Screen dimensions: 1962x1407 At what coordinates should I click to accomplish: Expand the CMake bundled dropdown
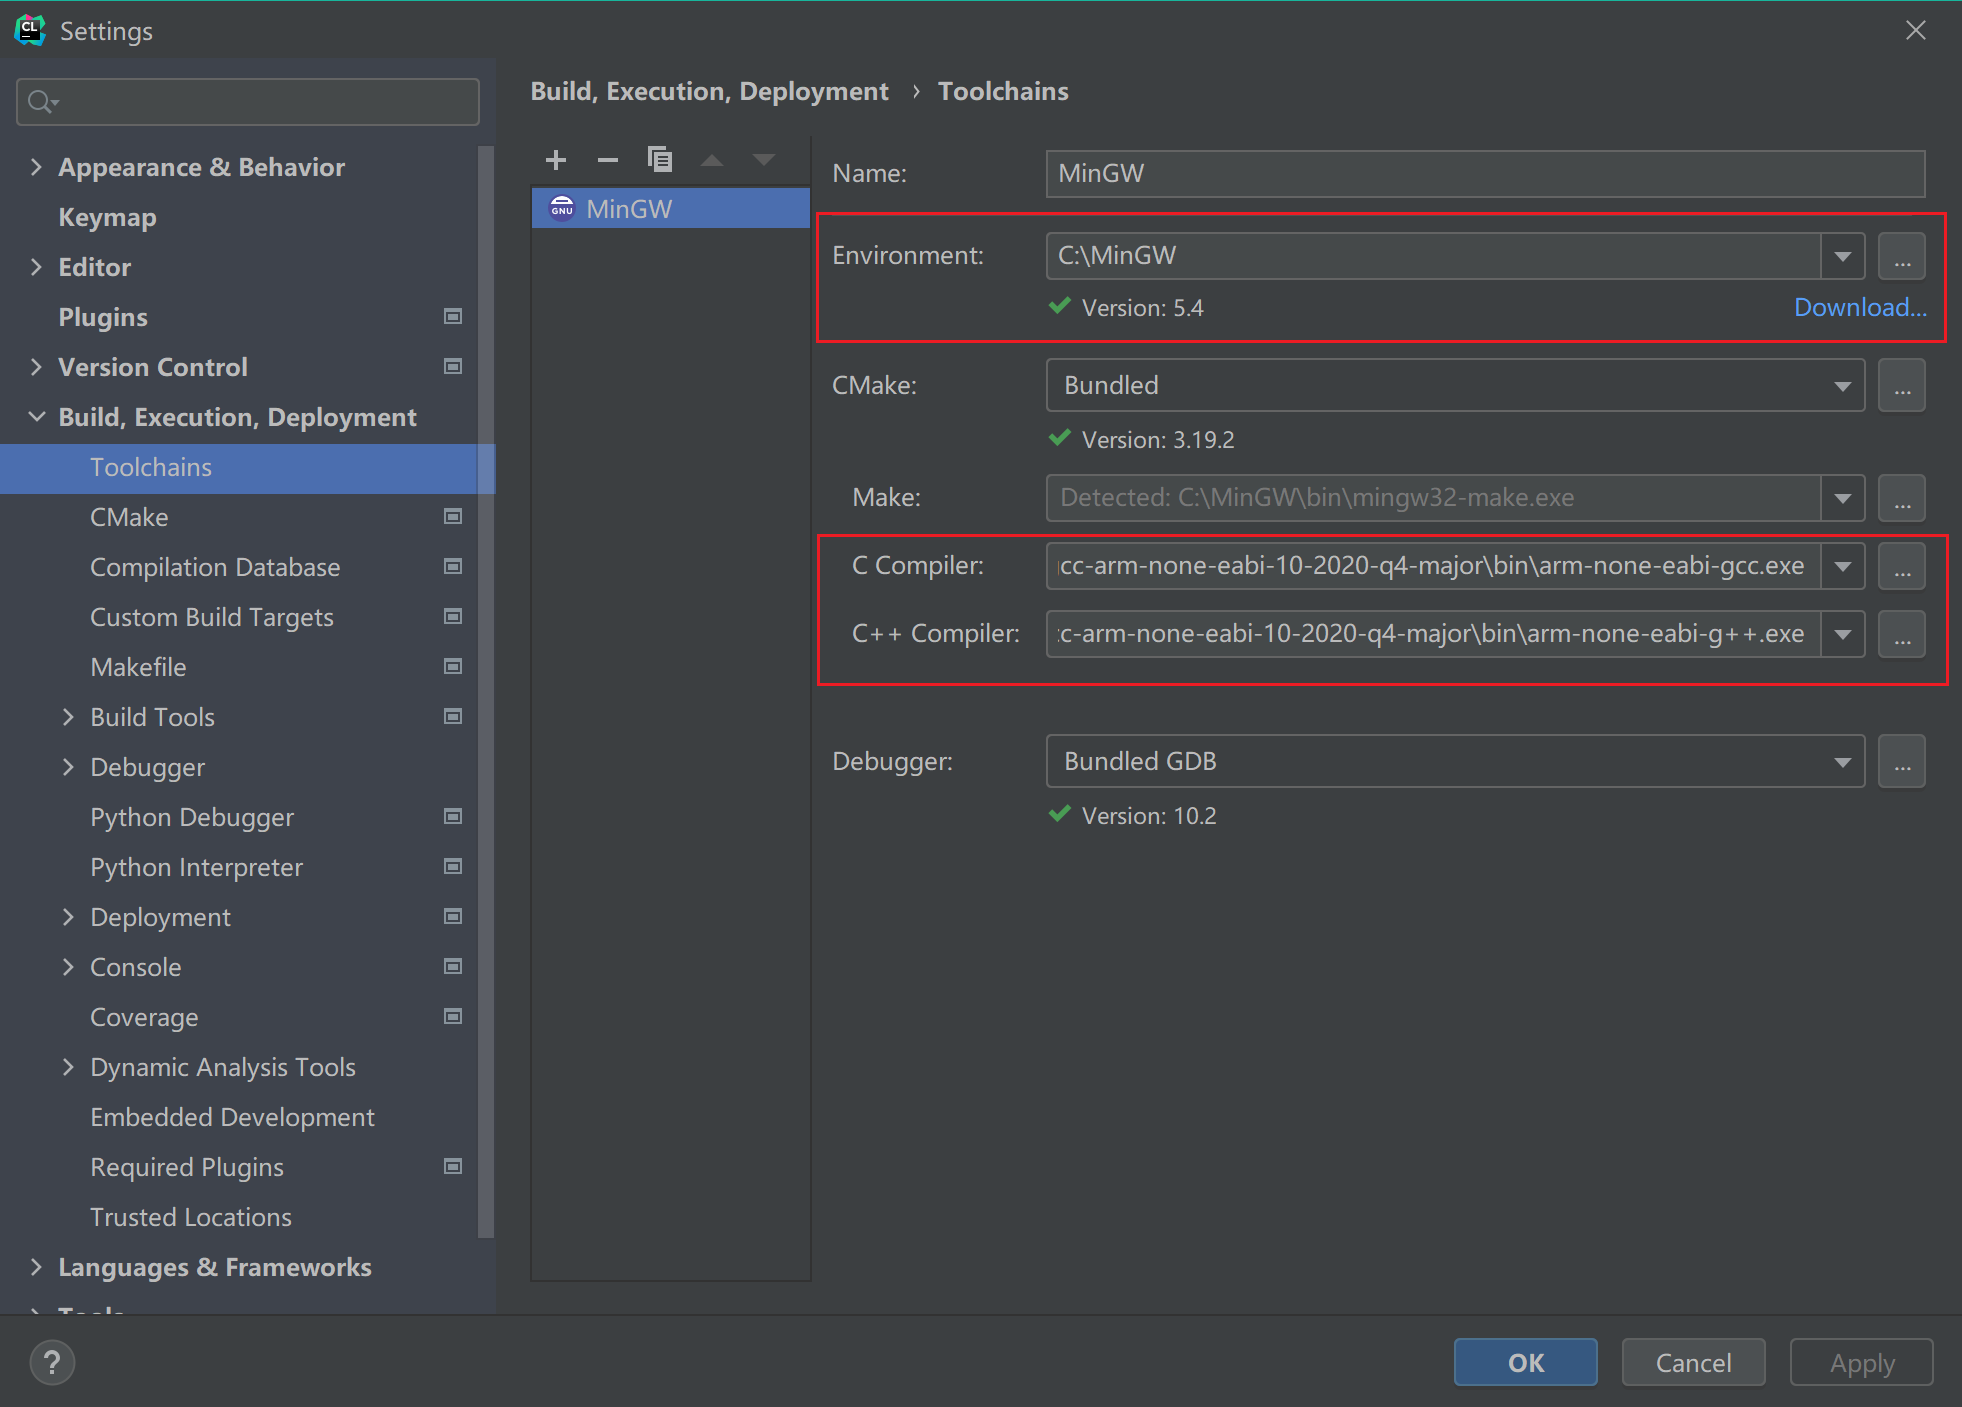tap(1846, 385)
